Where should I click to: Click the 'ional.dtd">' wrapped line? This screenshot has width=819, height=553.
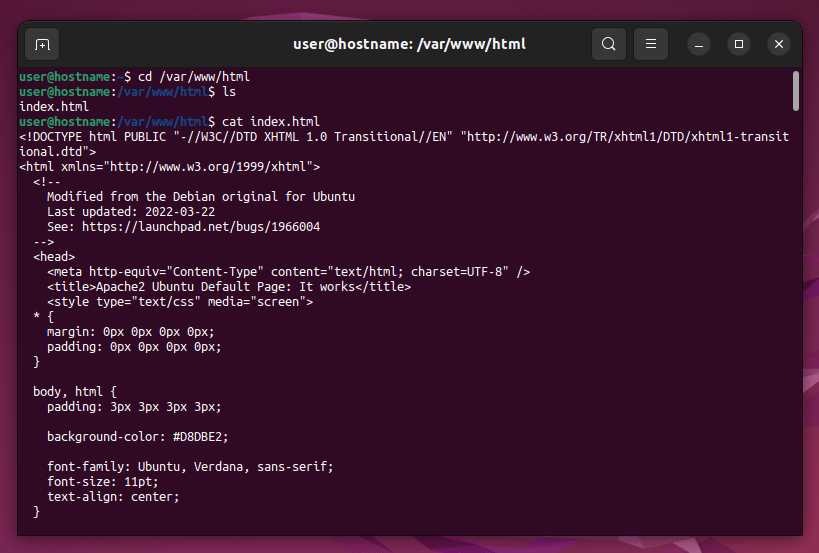57,152
